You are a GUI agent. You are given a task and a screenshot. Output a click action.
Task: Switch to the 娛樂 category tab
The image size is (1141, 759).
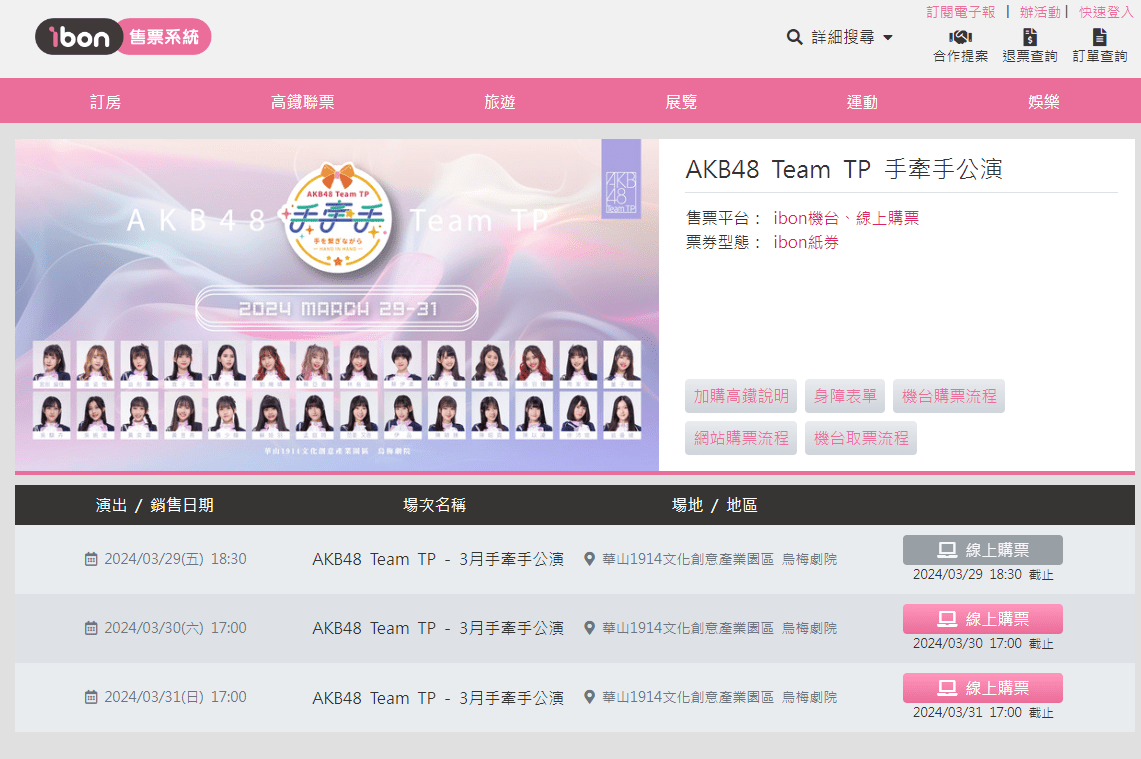tap(1043, 100)
